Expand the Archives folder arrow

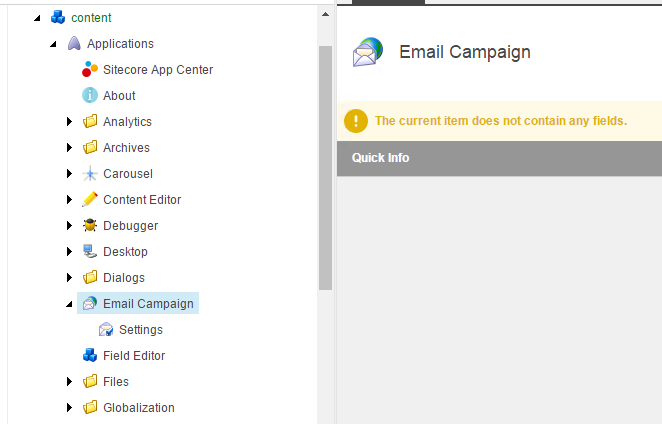(69, 147)
